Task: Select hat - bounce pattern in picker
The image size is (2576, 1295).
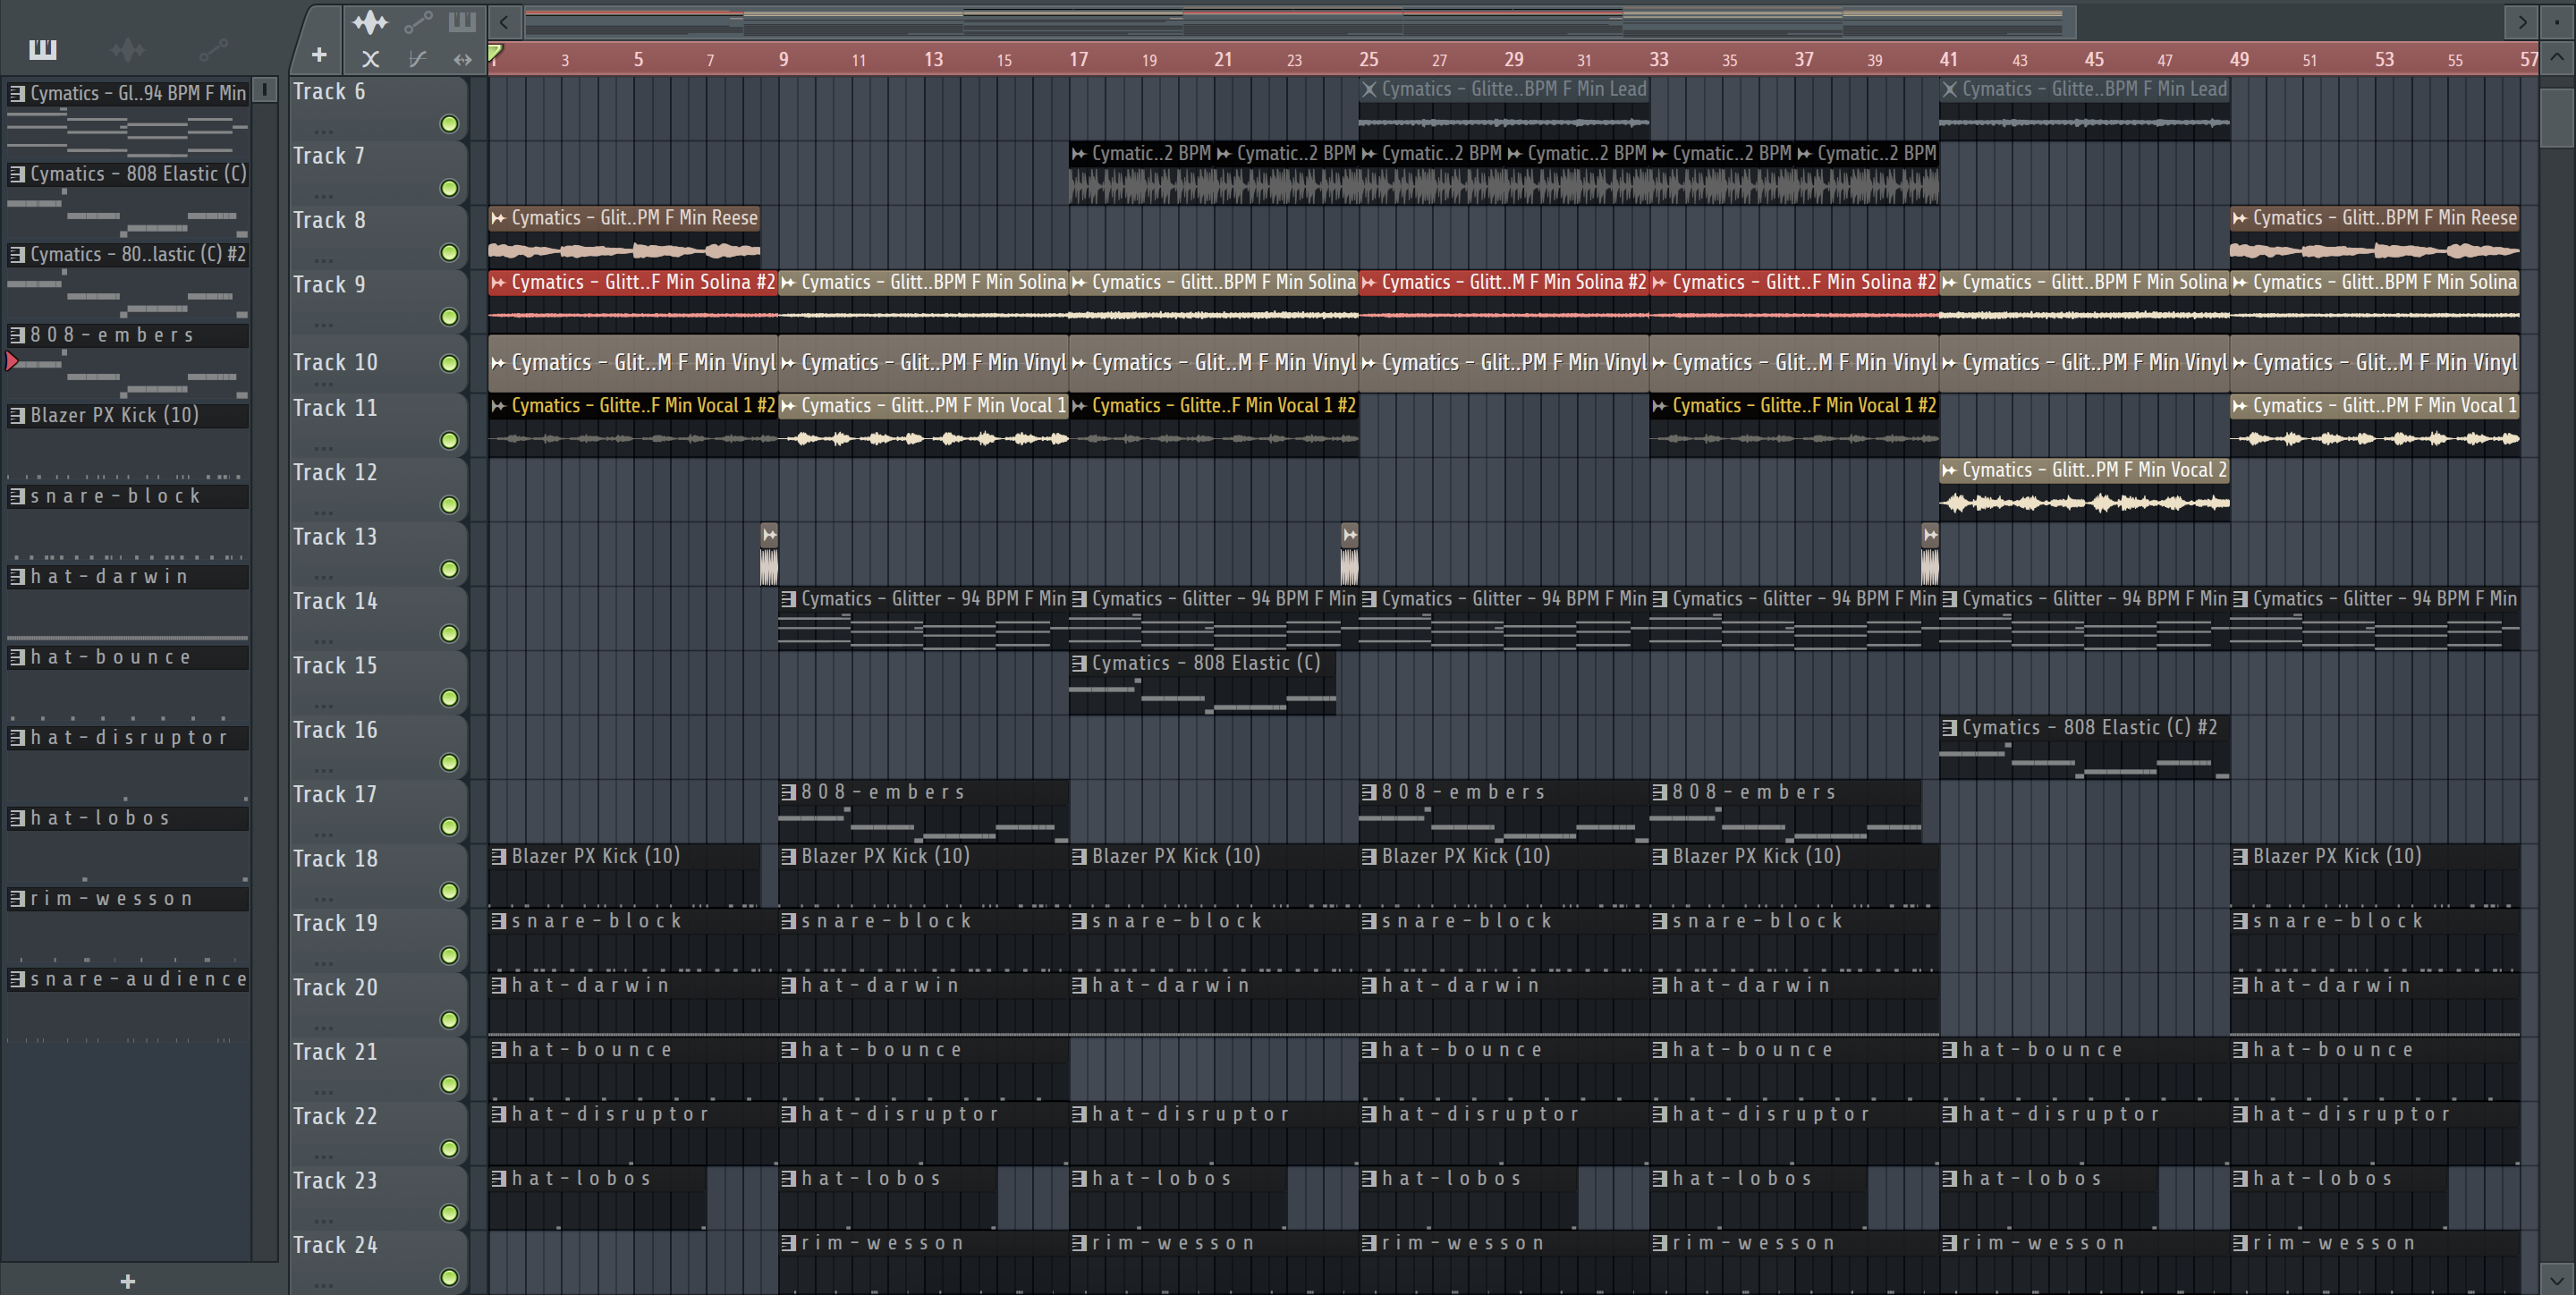Action: point(128,657)
